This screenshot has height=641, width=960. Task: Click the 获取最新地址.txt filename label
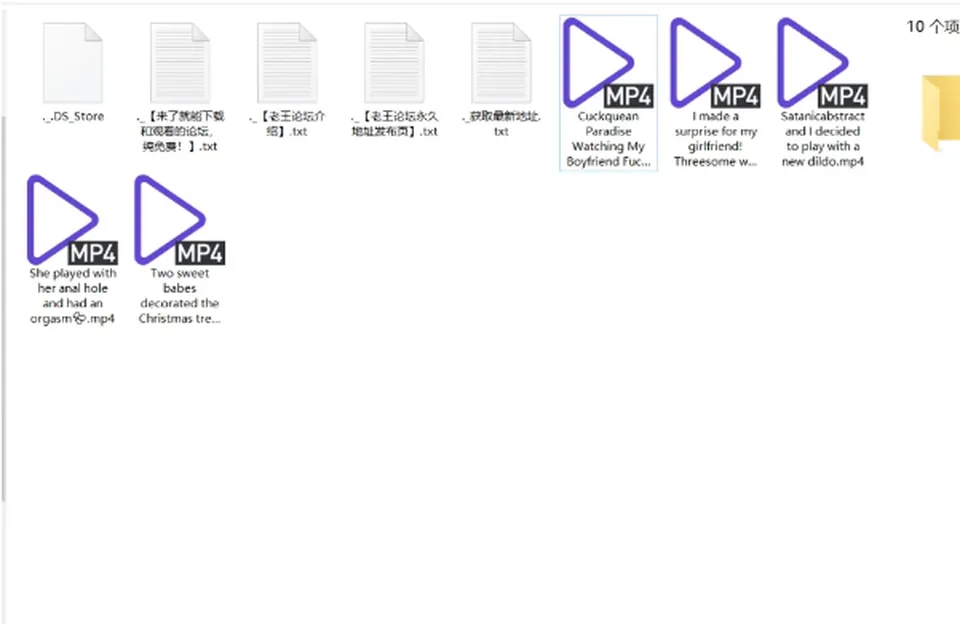[501, 124]
